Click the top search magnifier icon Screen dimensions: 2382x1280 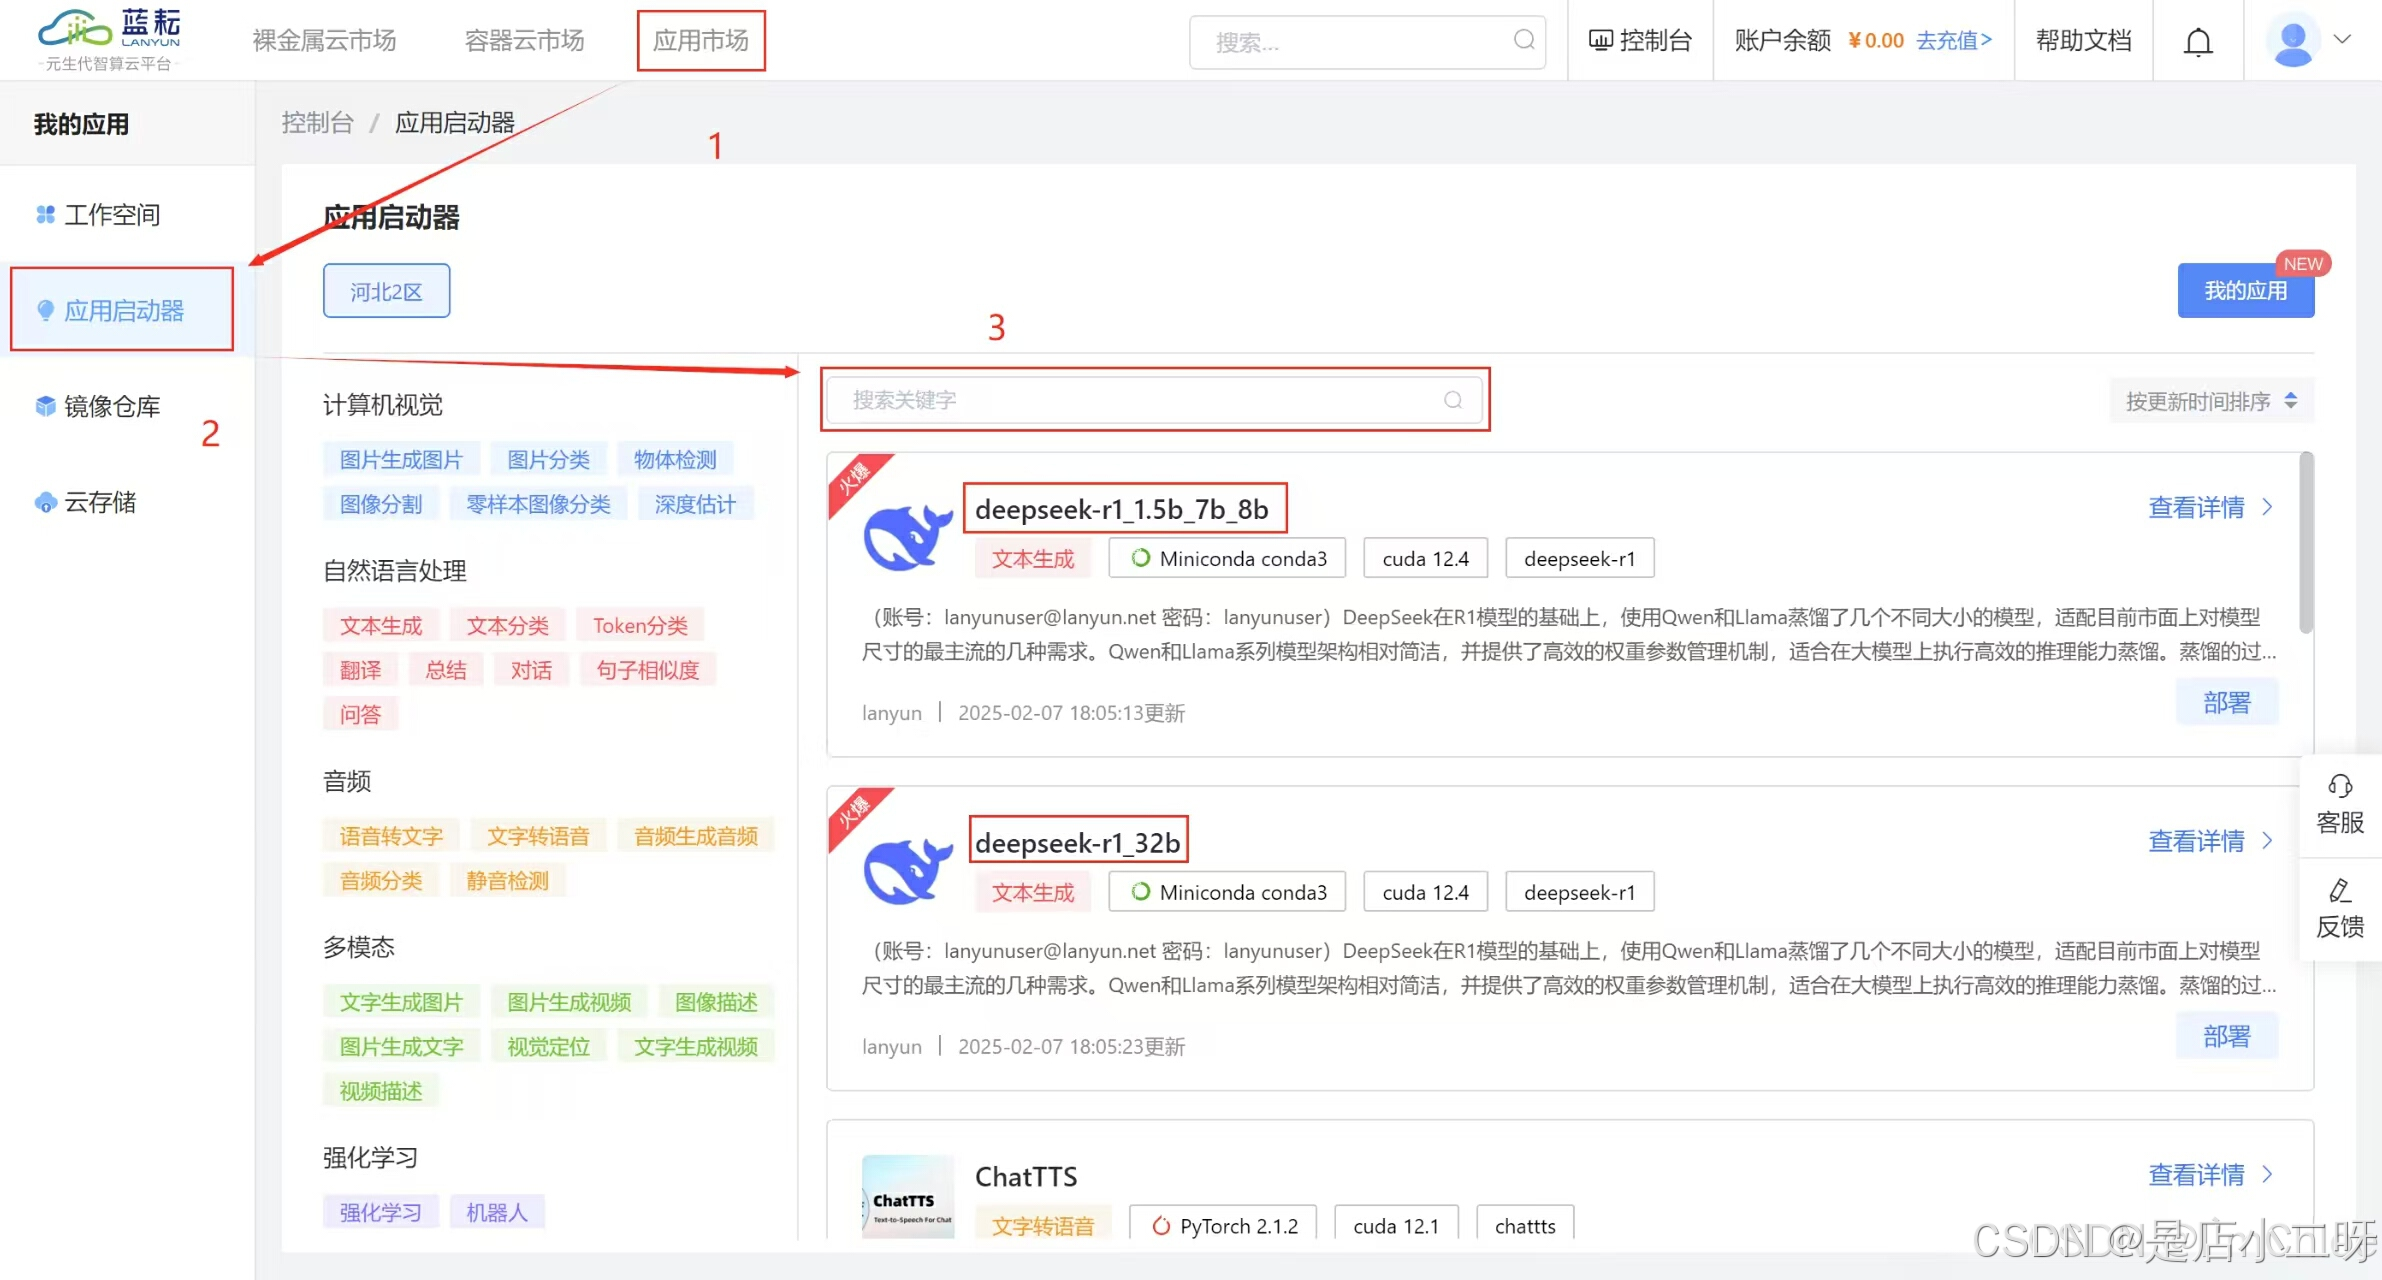tap(1523, 40)
